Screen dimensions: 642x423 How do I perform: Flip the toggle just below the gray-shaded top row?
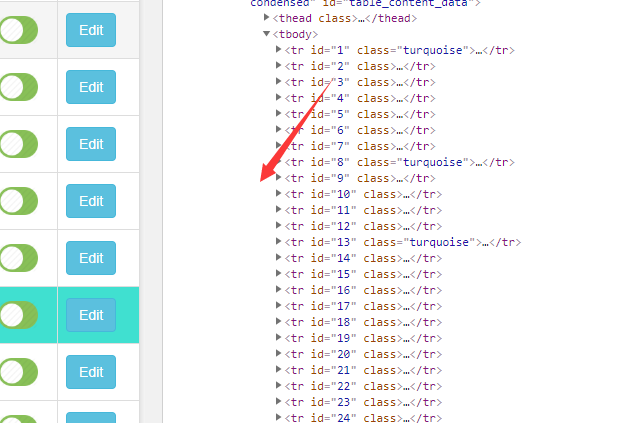pyautogui.click(x=19, y=87)
